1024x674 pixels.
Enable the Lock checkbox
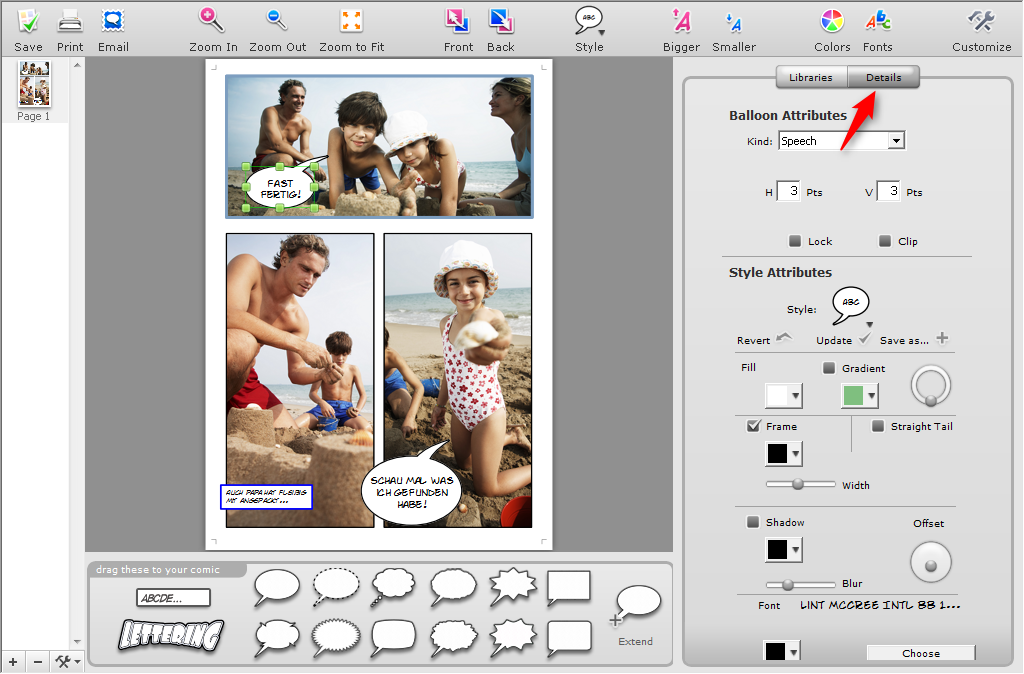pos(795,241)
